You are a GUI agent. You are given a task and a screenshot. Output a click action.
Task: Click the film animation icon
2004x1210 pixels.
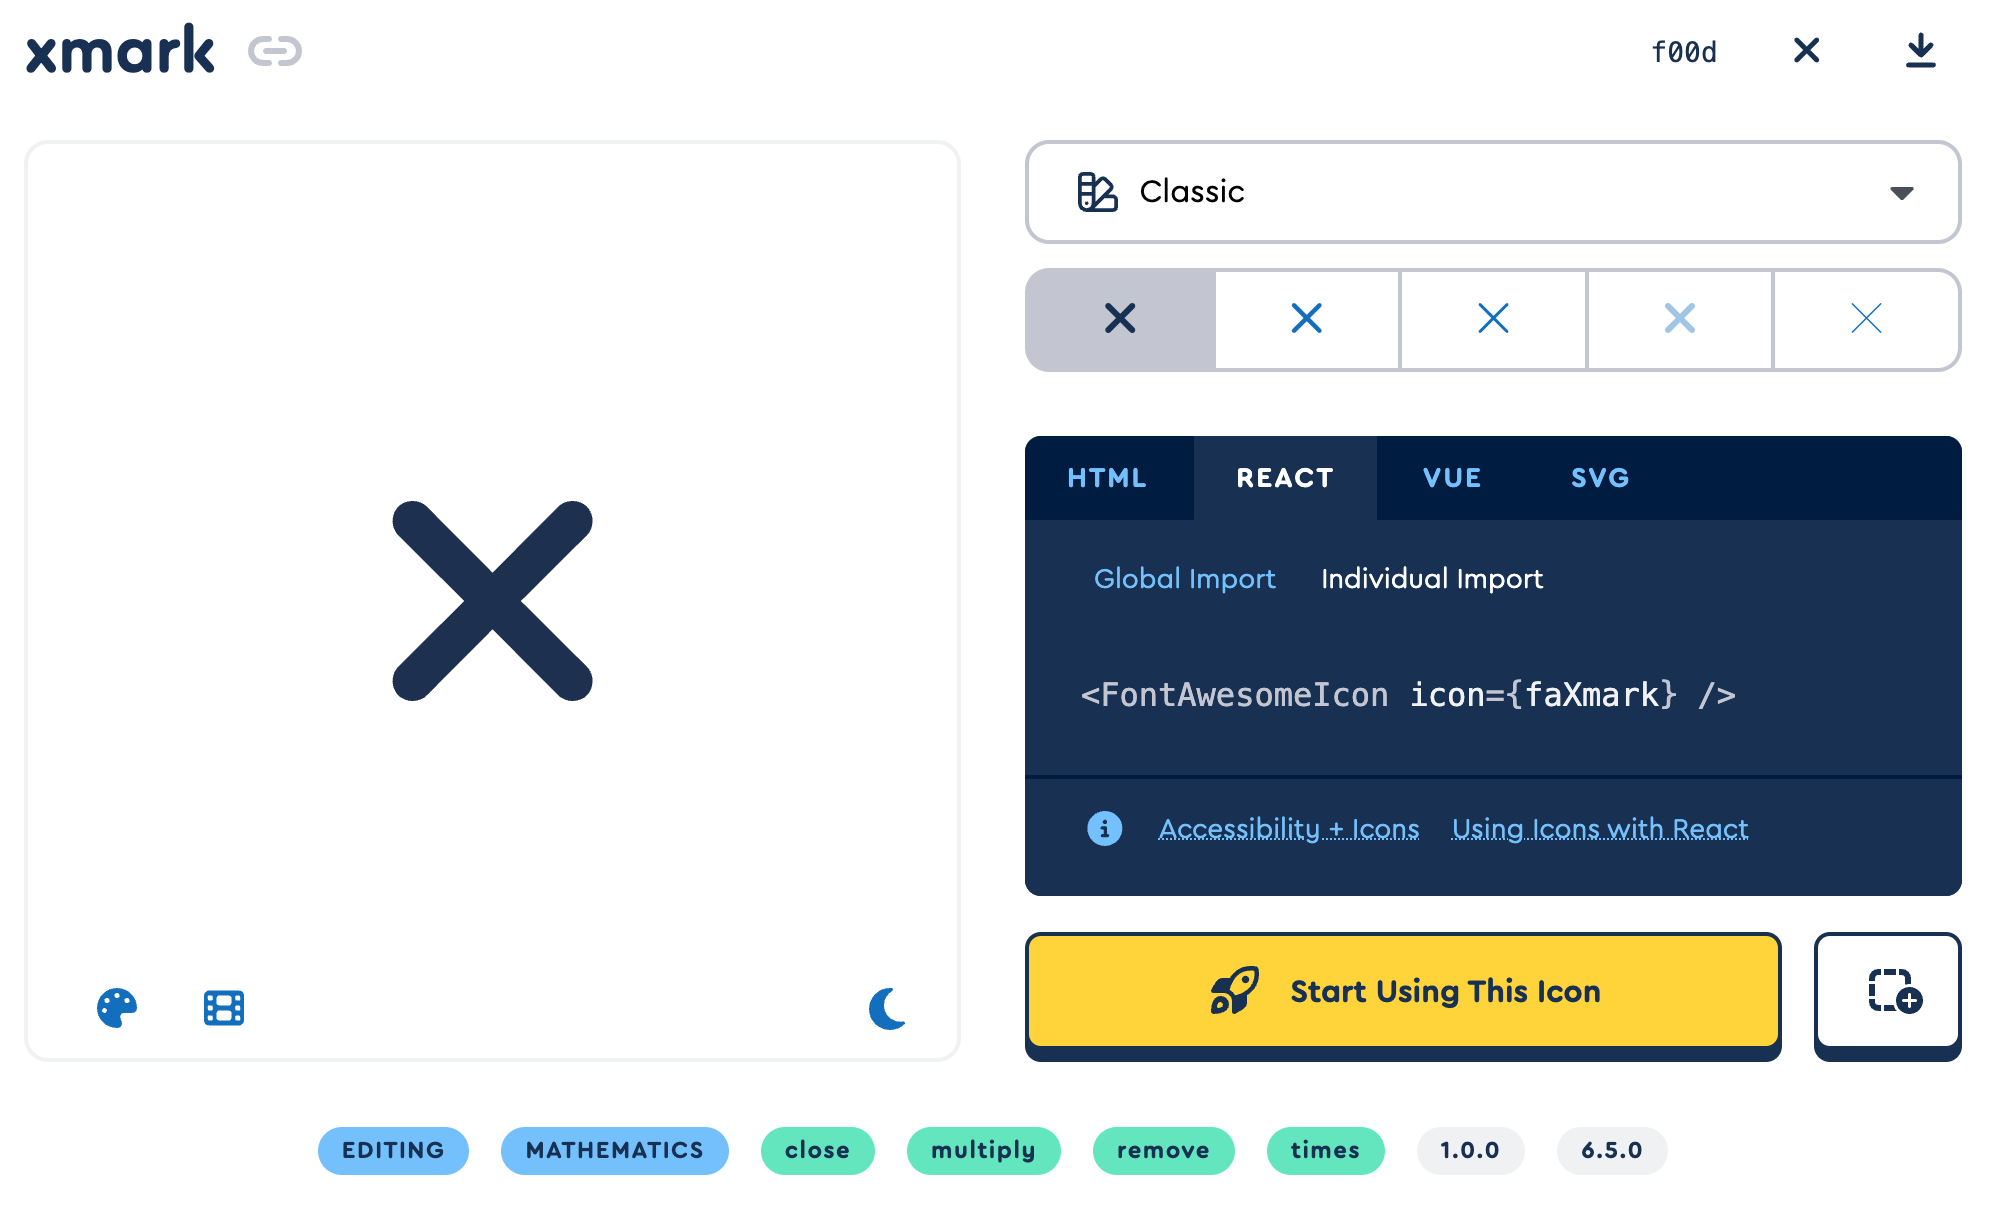(224, 1007)
